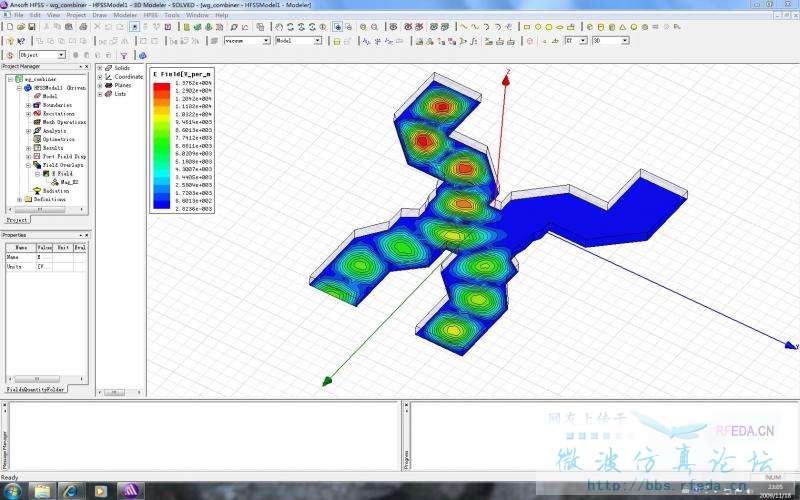Select Optimetrics in project tree
Image resolution: width=800 pixels, height=500 pixels.
(x=58, y=139)
